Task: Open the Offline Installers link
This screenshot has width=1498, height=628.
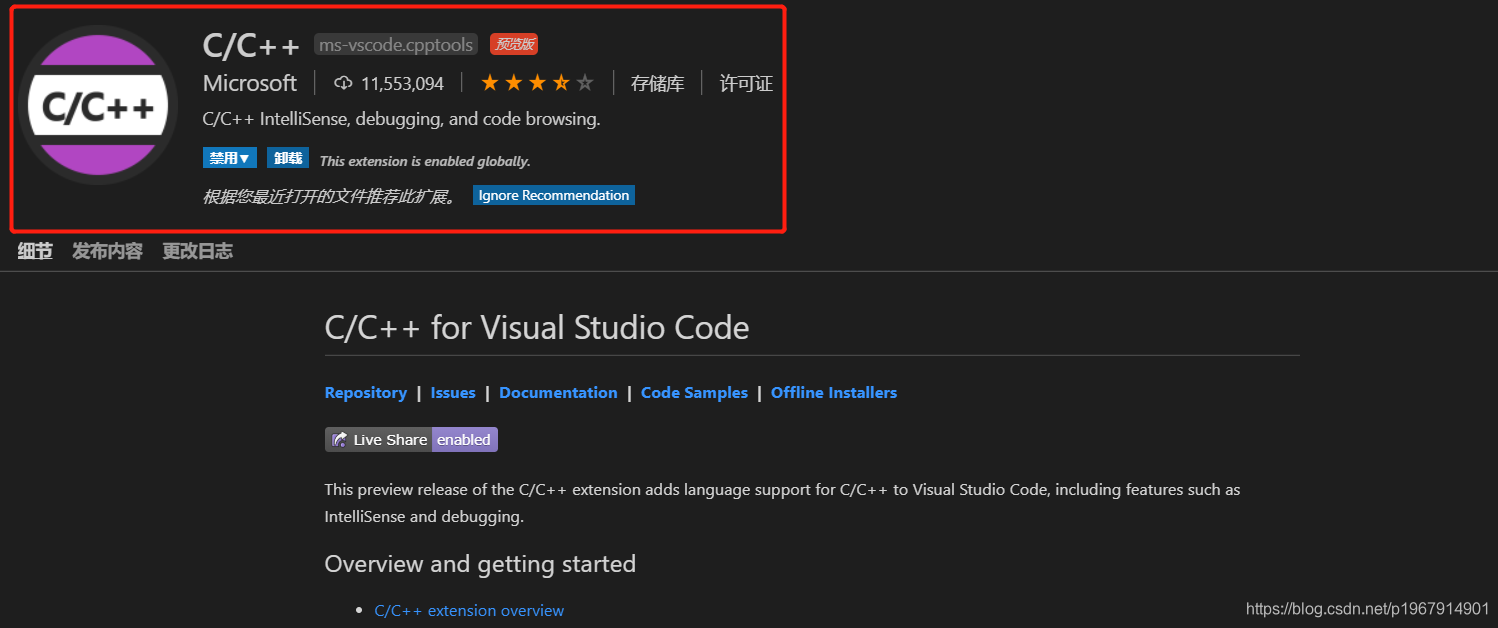Action: point(834,393)
